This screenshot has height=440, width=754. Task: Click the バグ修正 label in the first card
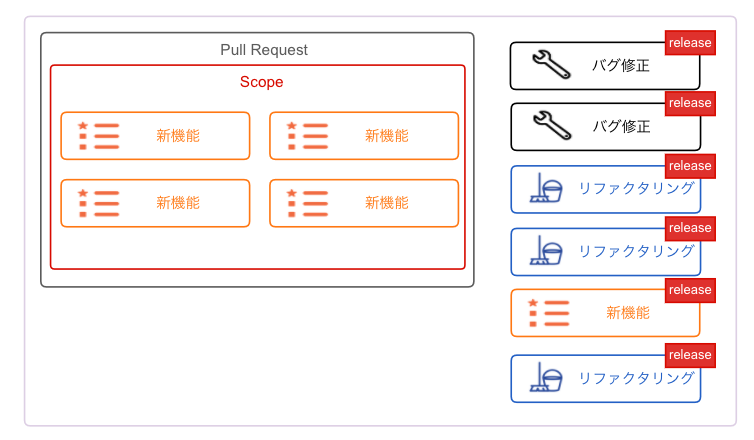(621, 65)
